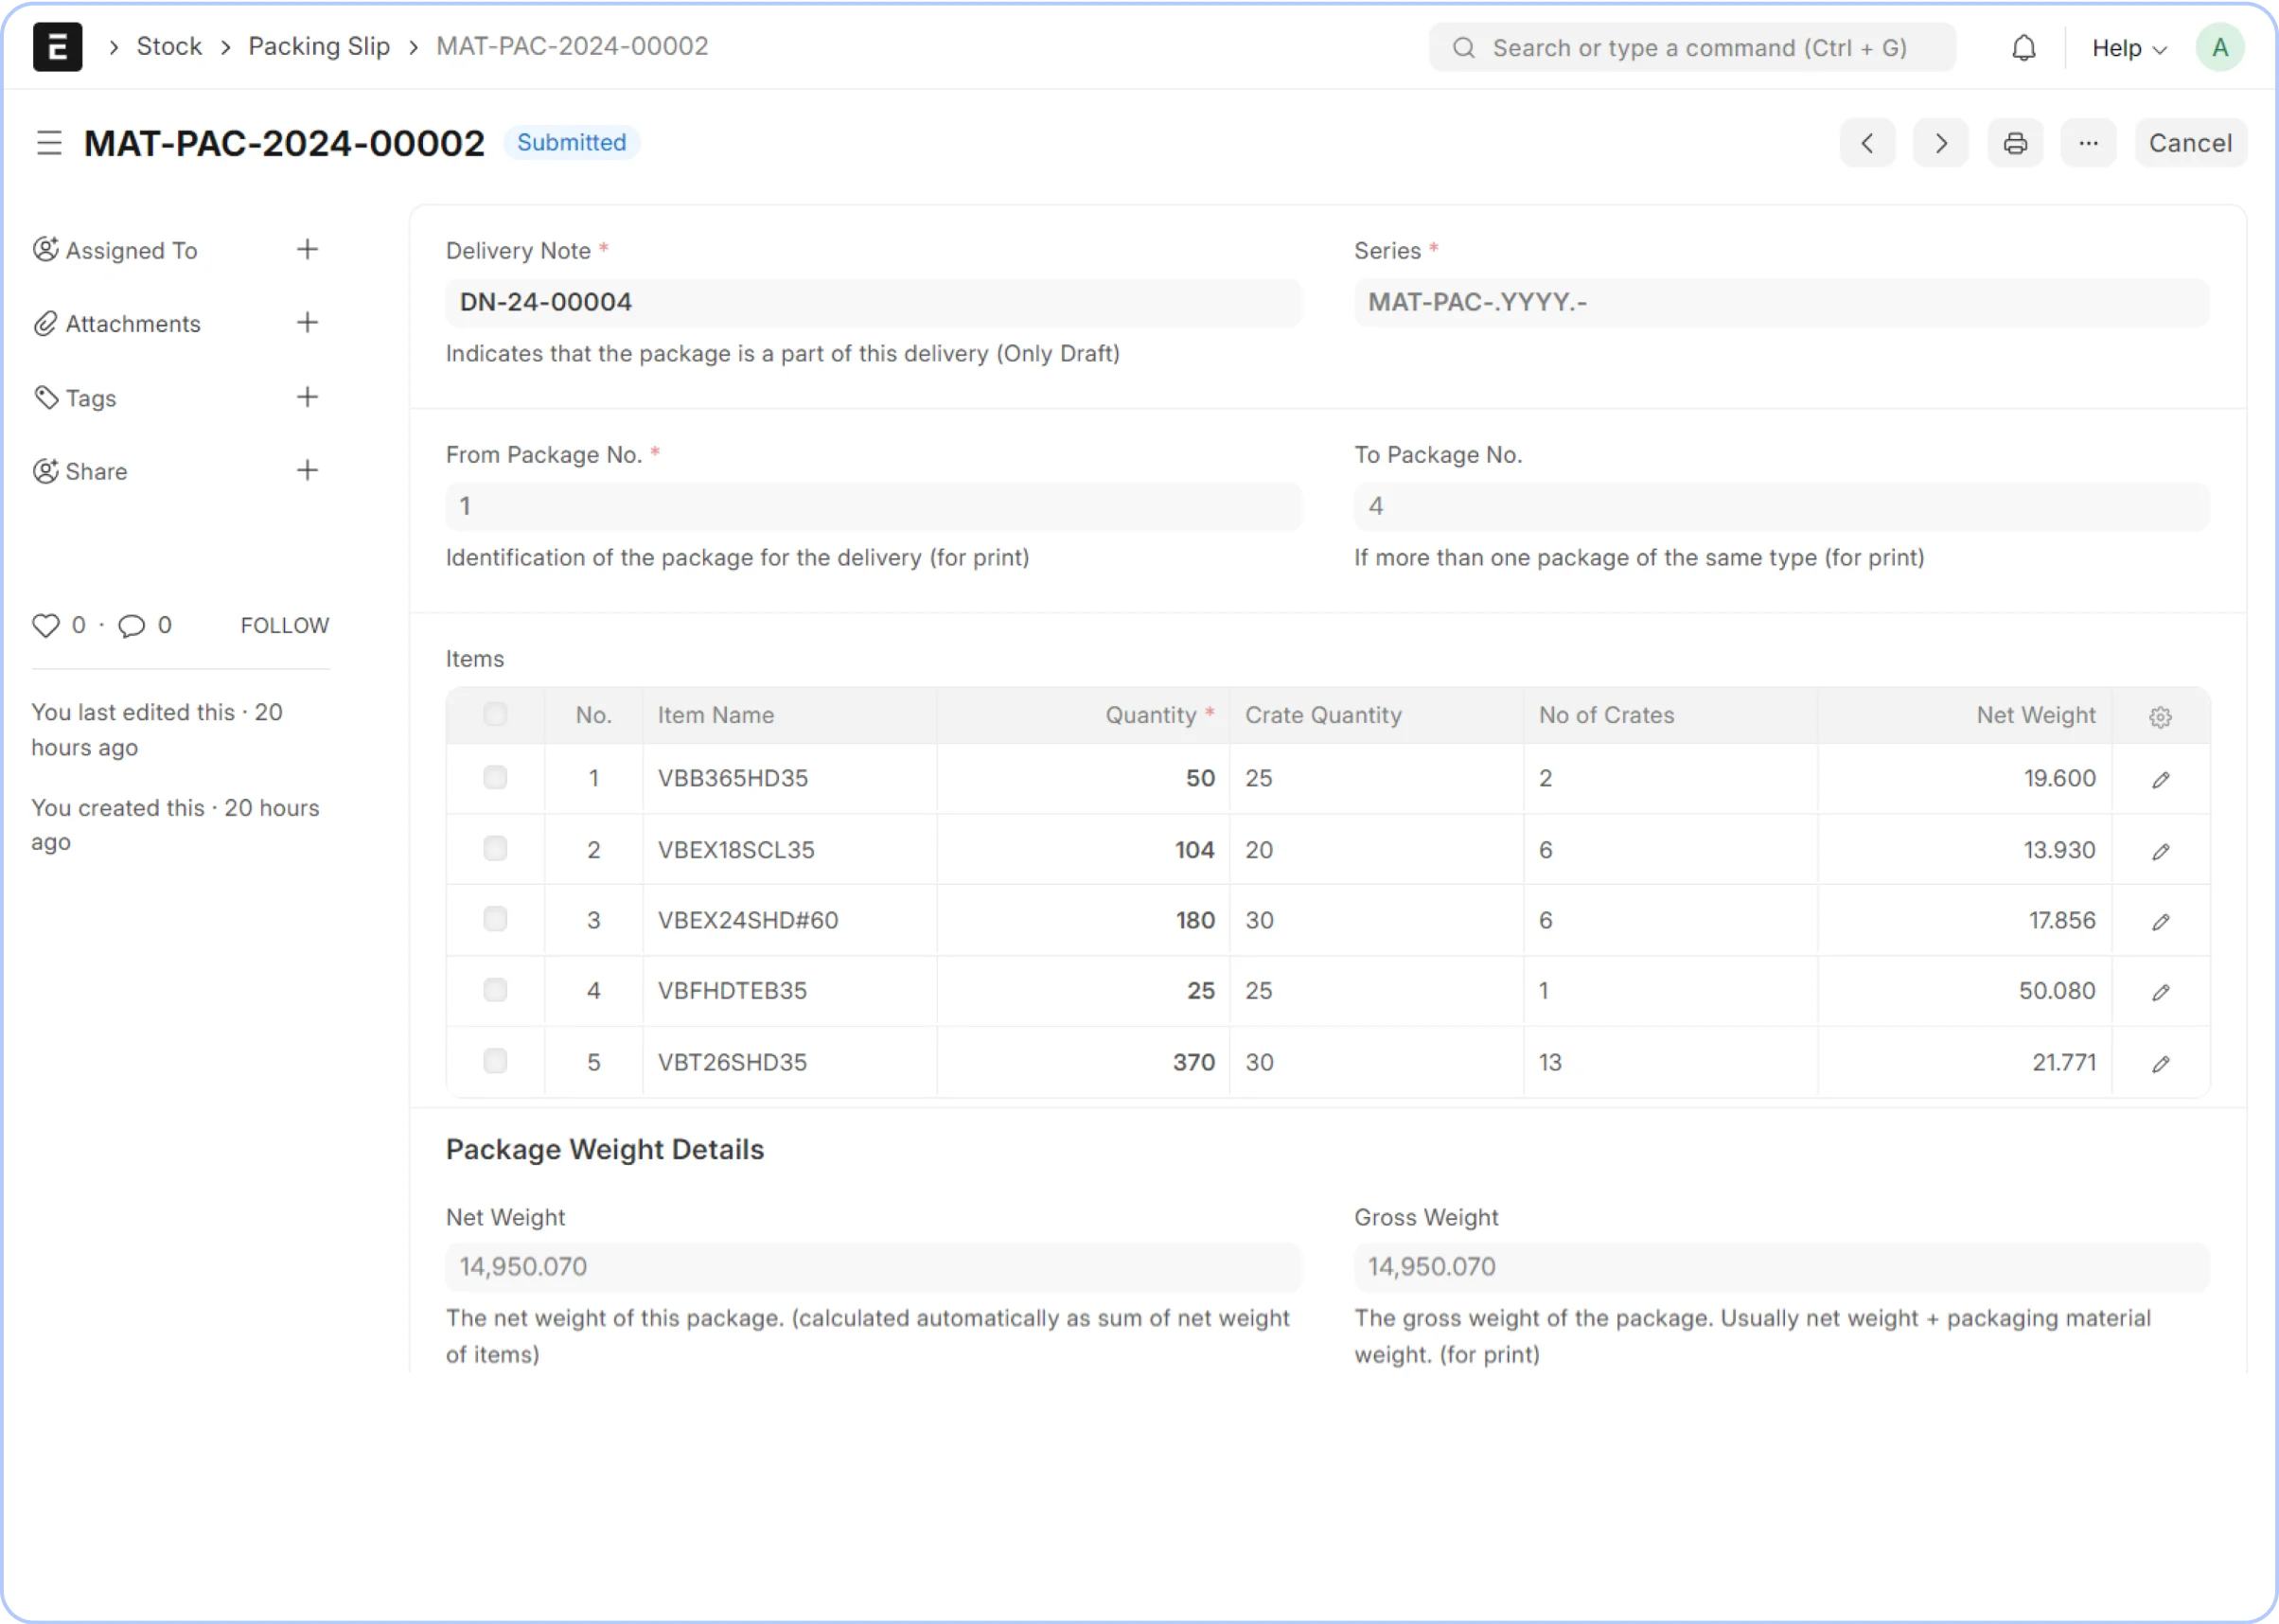Click the printer icon button

point(2014,143)
